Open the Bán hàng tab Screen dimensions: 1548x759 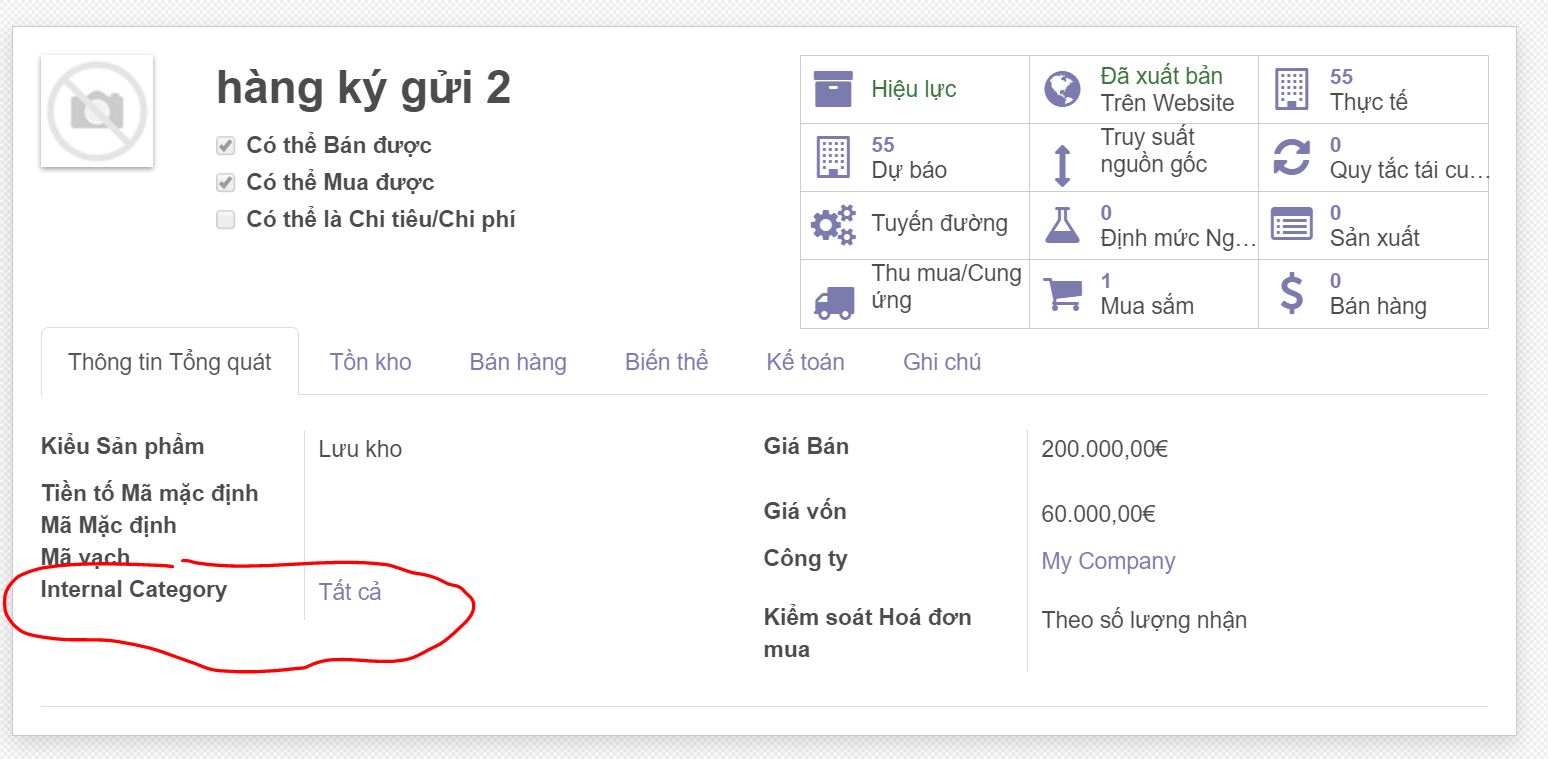[518, 362]
